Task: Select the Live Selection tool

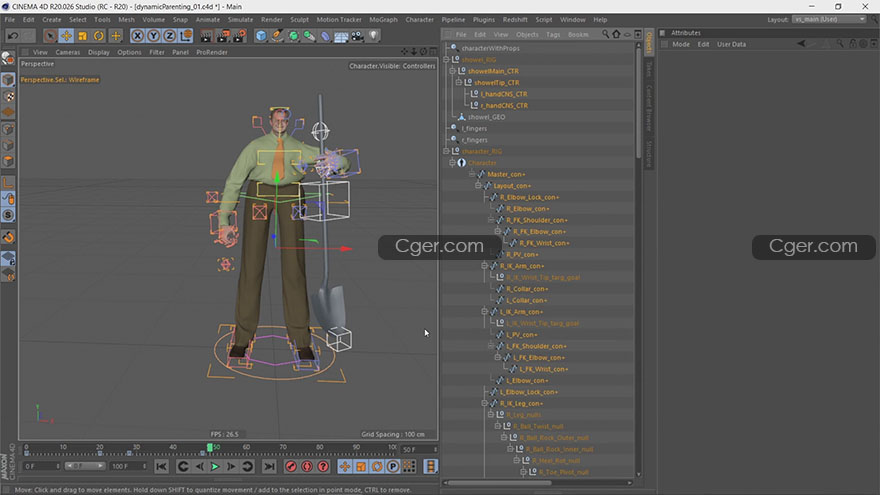Action: click(x=50, y=36)
